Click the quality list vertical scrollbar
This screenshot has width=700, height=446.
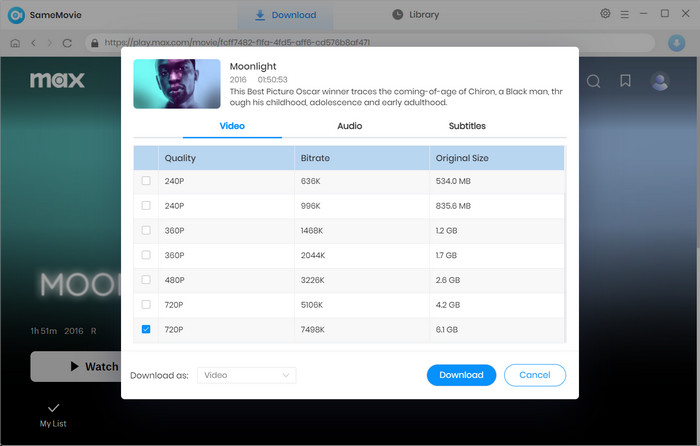coord(565,267)
